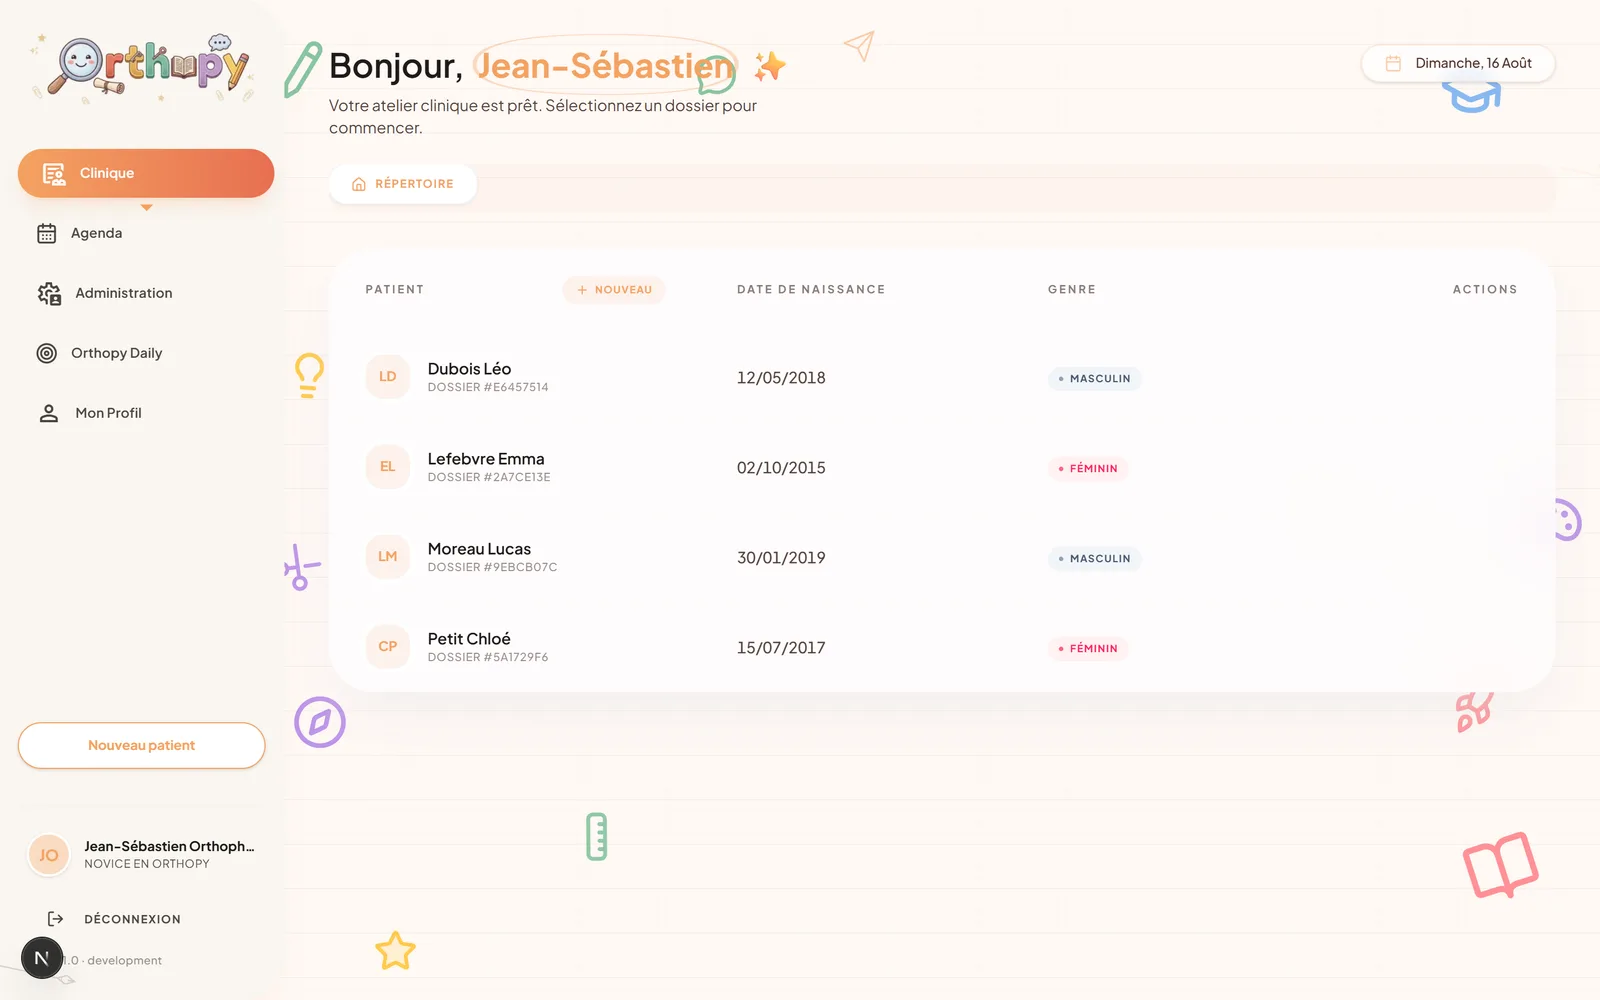The width and height of the screenshot is (1600, 1000).
Task: Click the Nouveau patient button
Action: (141, 746)
